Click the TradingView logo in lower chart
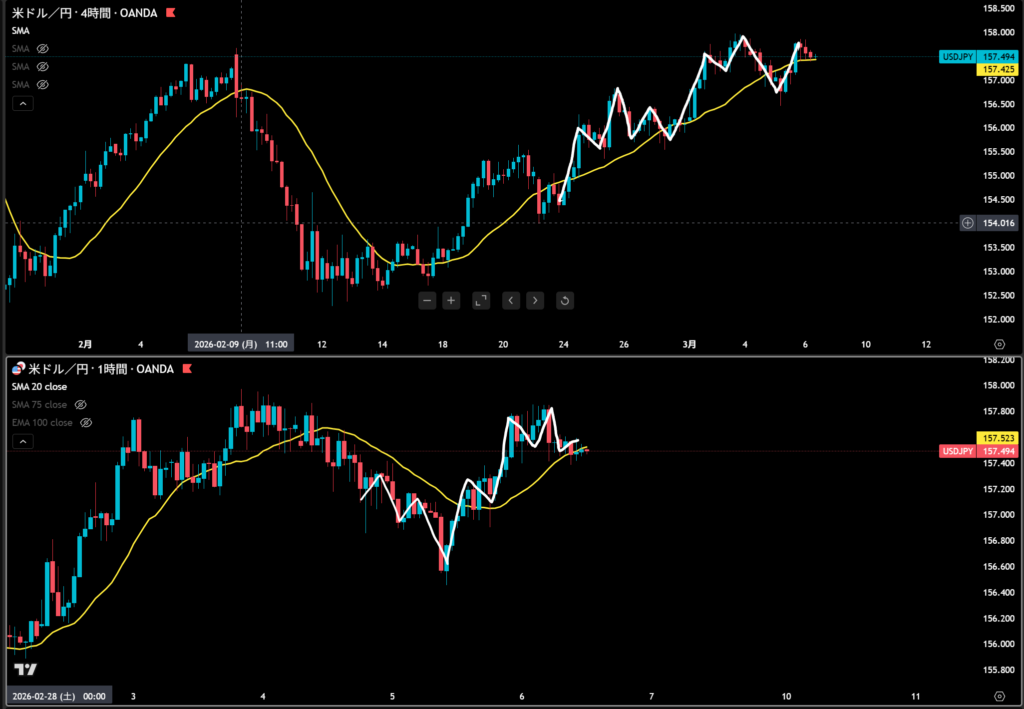Image resolution: width=1024 pixels, height=709 pixels. click(26, 670)
